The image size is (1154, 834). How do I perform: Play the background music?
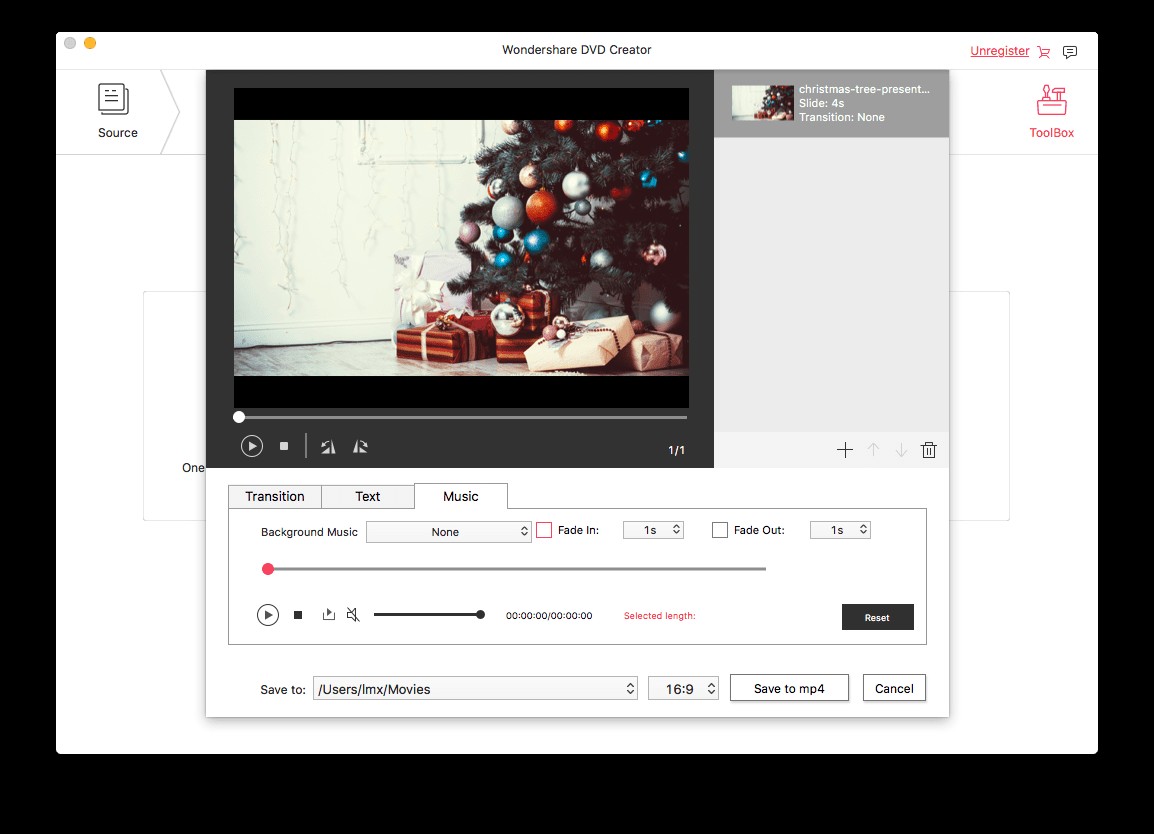(268, 615)
